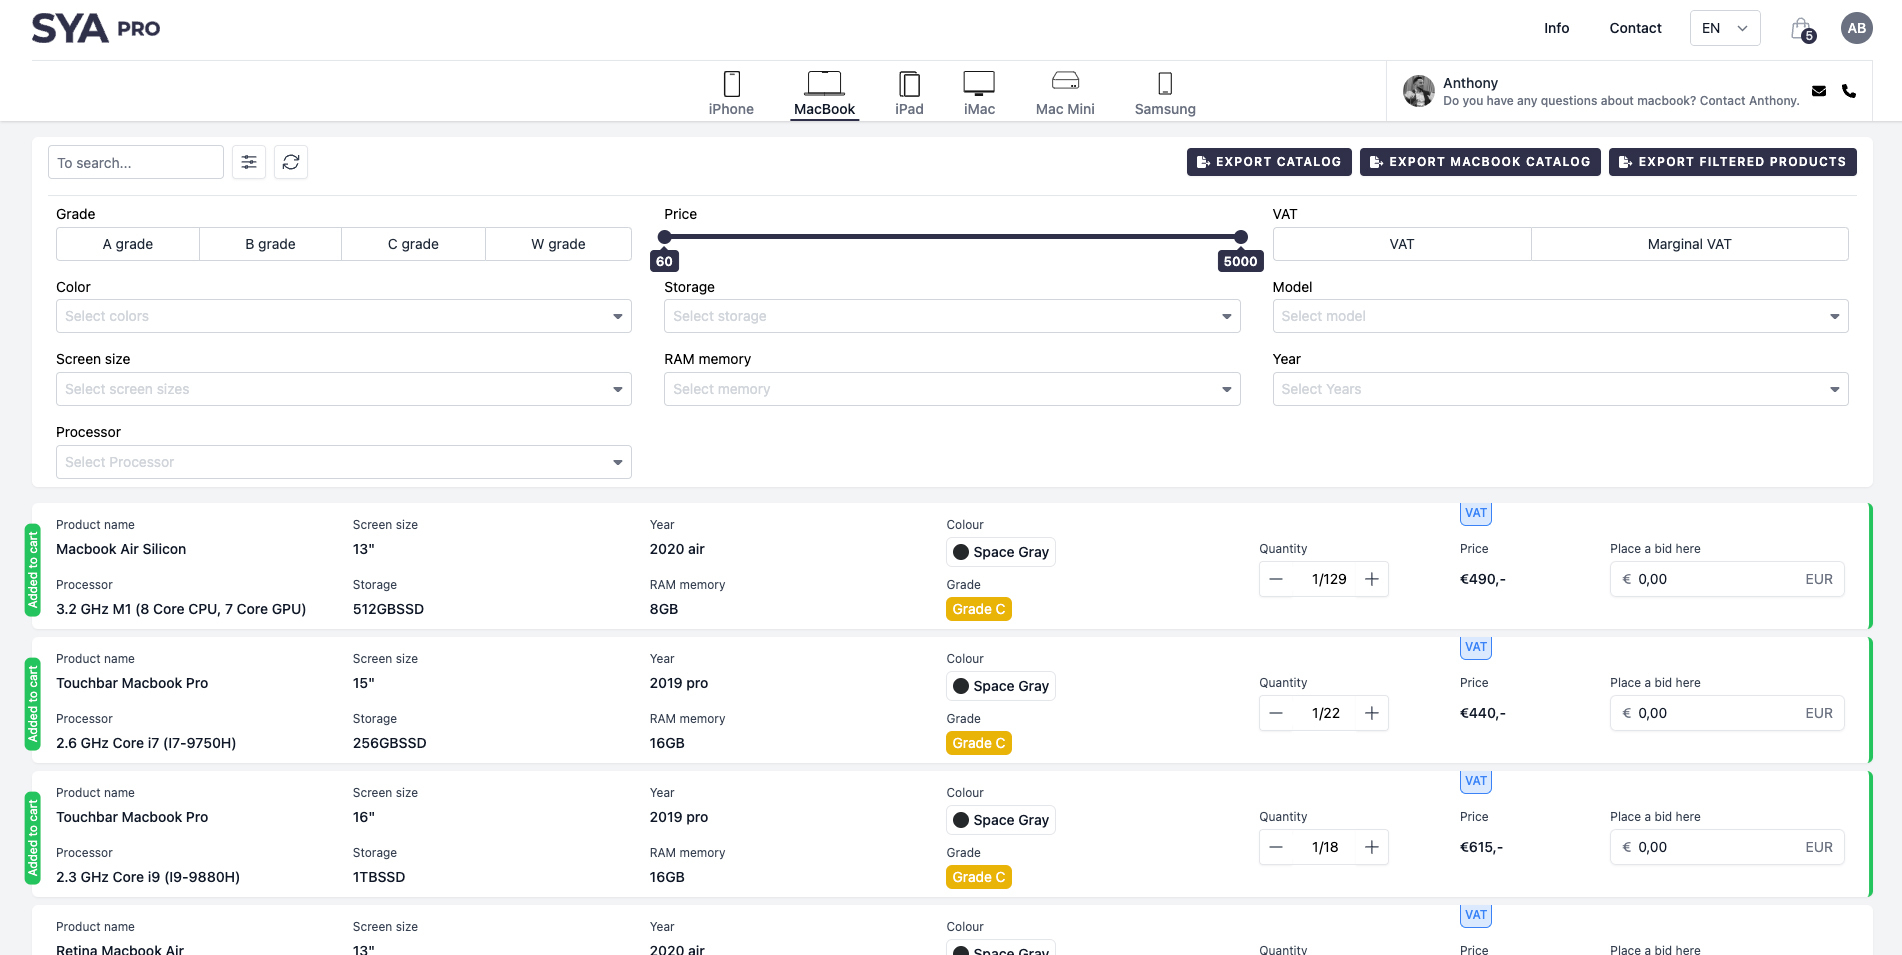
Task: Open the AB user avatar menu
Action: pyautogui.click(x=1857, y=28)
